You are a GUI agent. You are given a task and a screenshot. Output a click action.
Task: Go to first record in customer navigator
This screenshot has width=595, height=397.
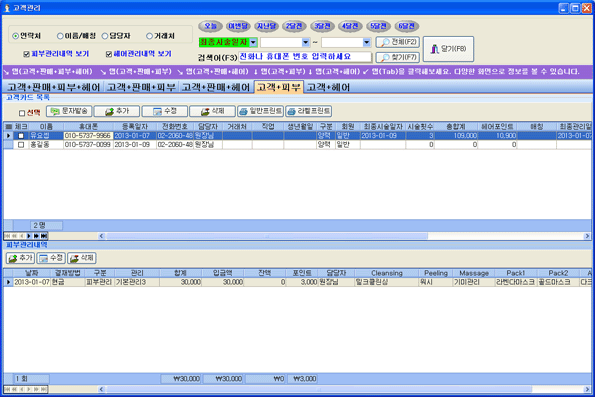(7, 236)
